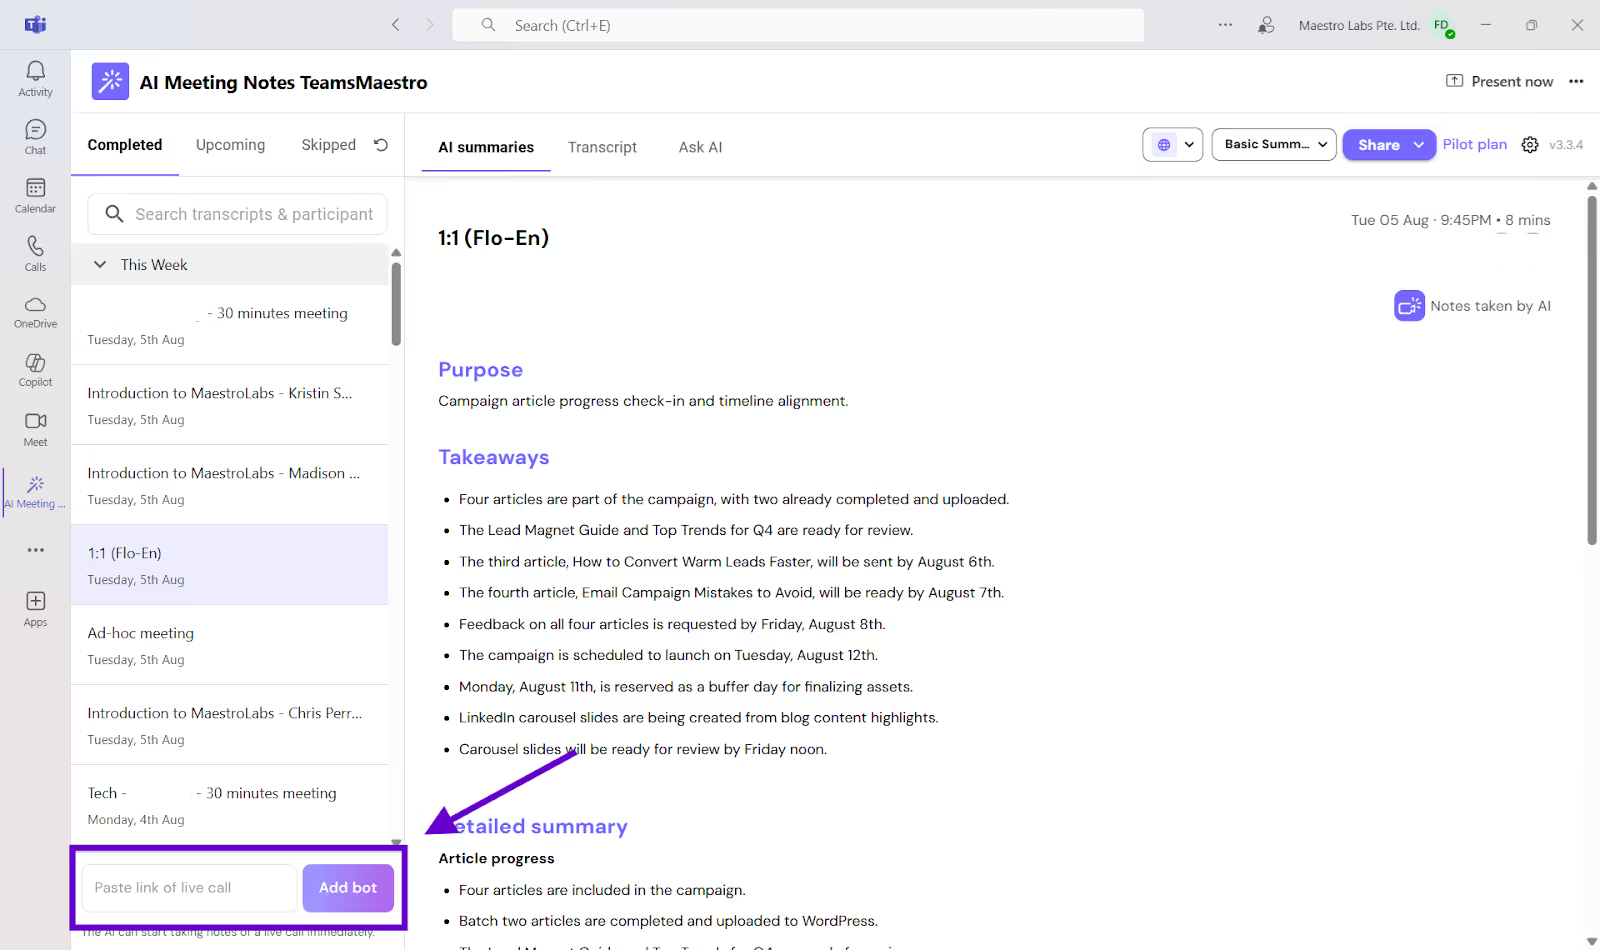Image resolution: width=1600 pixels, height=950 pixels.
Task: Click the Teams Search (Ctrl+E) box
Action: [x=798, y=25]
